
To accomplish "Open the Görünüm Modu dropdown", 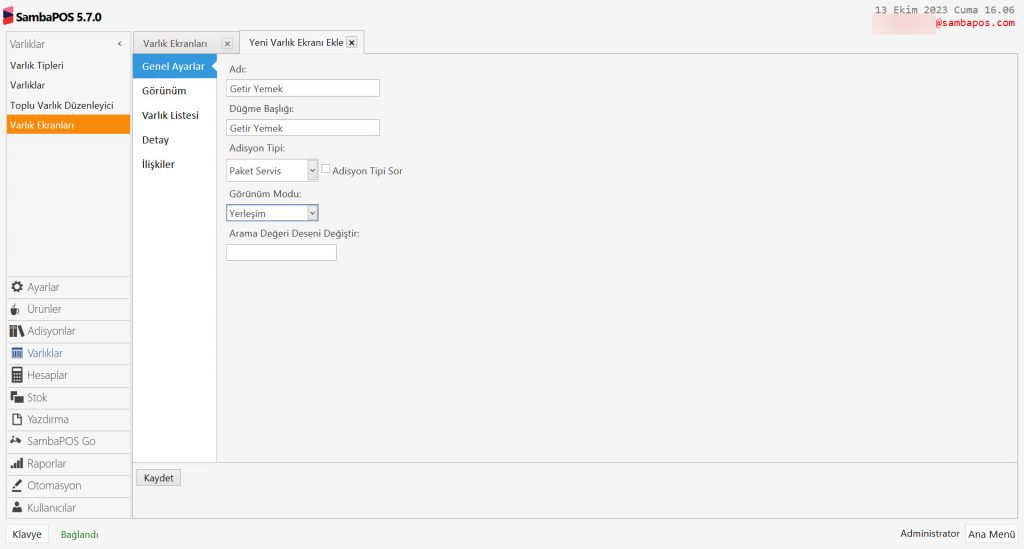I will (312, 213).
